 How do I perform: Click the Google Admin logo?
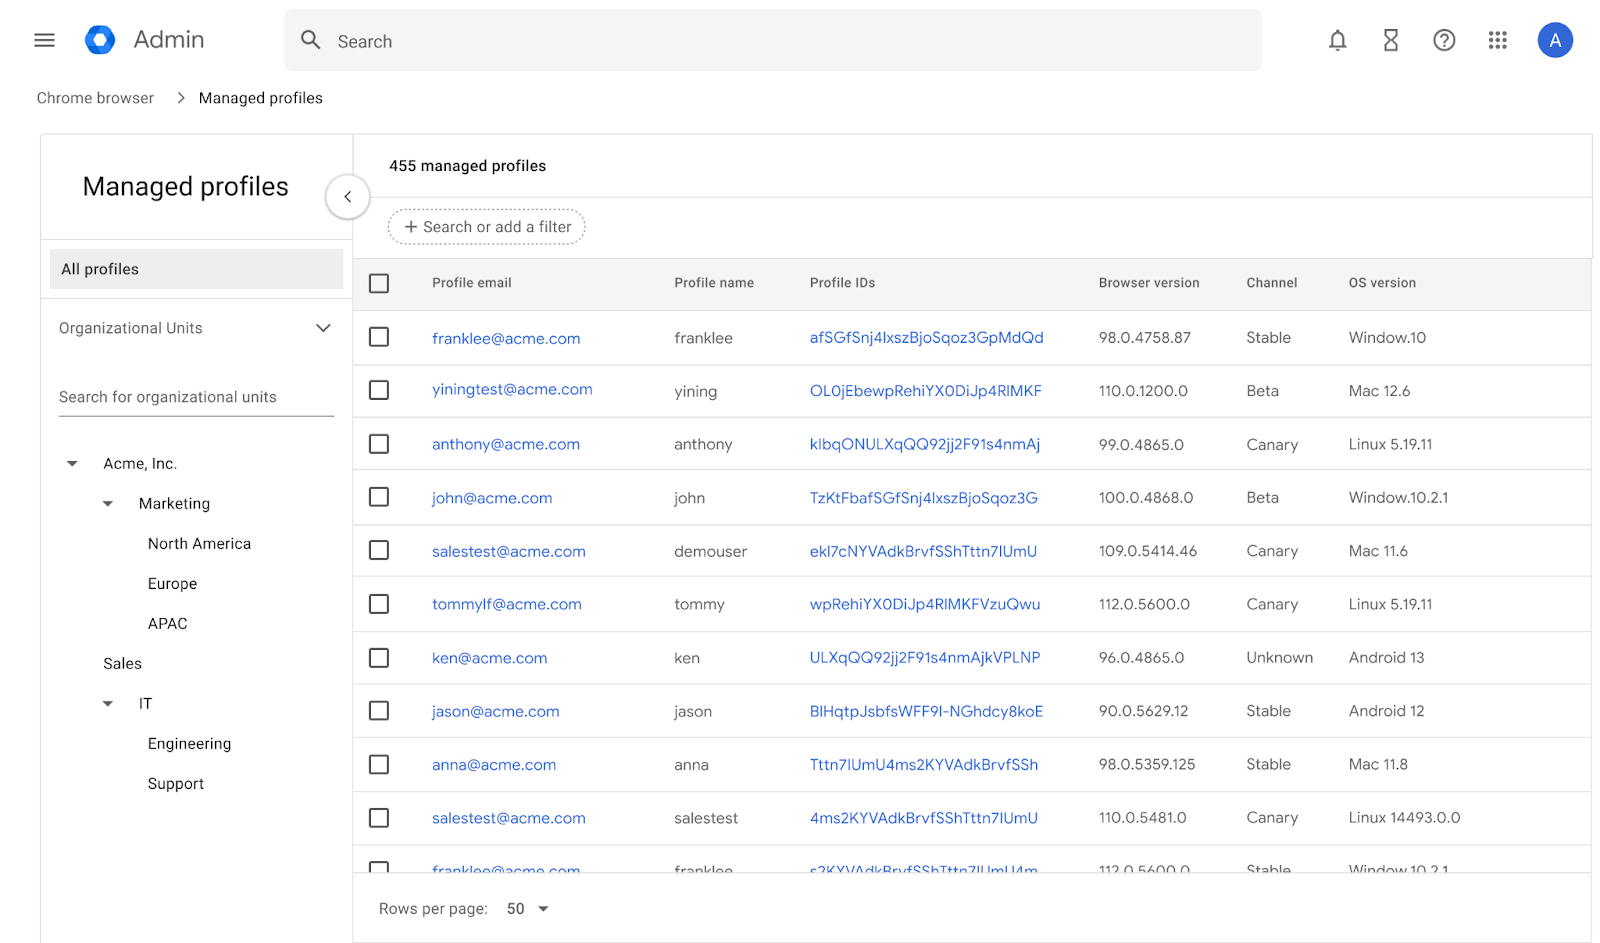100,40
